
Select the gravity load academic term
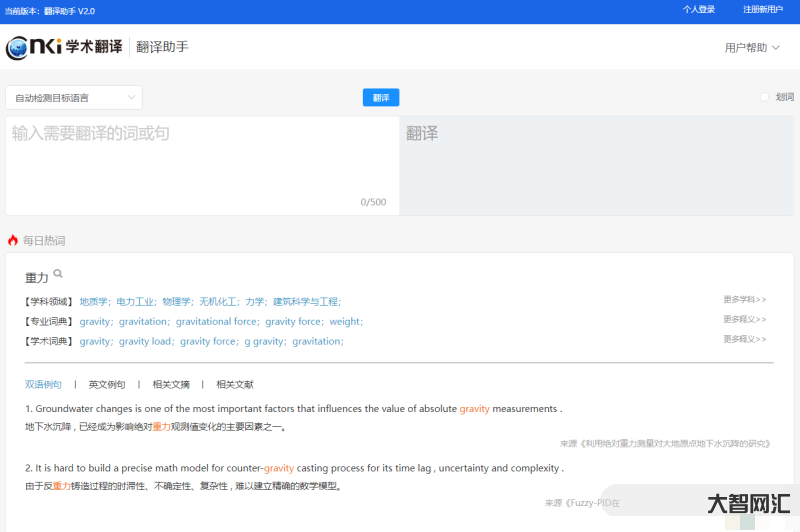(146, 341)
